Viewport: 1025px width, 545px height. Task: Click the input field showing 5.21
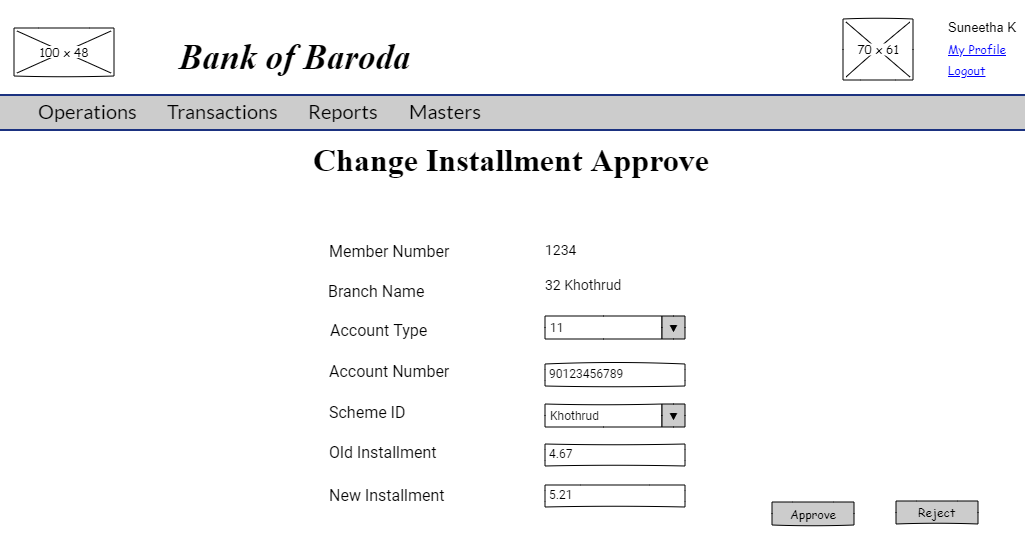pyautogui.click(x=614, y=495)
